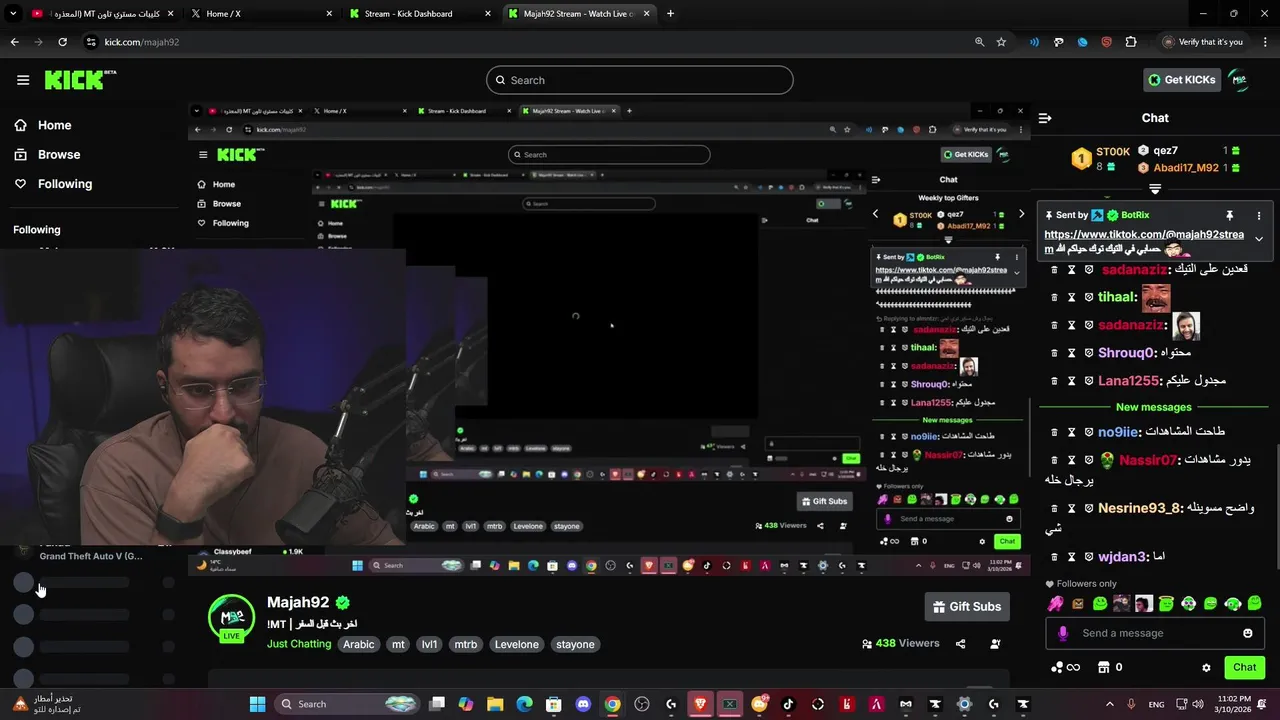Open Discord from the taskbar
Viewport: 1280px width, 720px height.
point(583,704)
